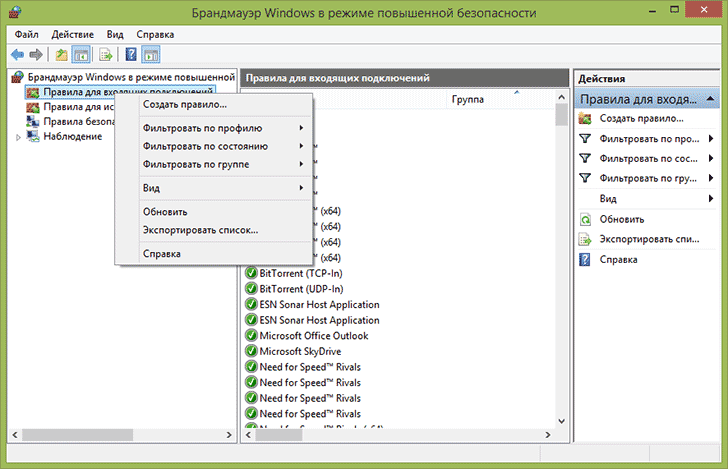Click the Up one level folder icon

pyautogui.click(x=61, y=55)
